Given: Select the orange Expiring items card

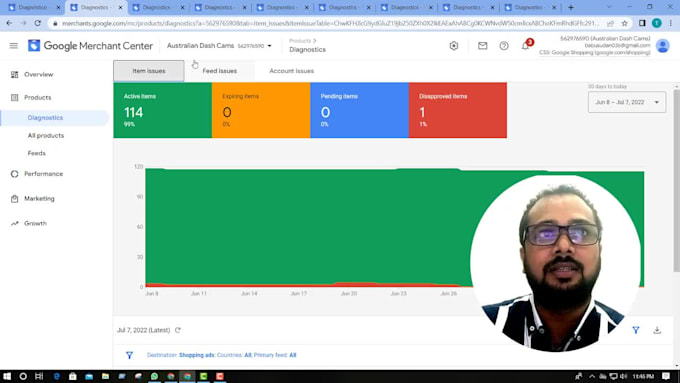Looking at the screenshot, I should coord(261,110).
